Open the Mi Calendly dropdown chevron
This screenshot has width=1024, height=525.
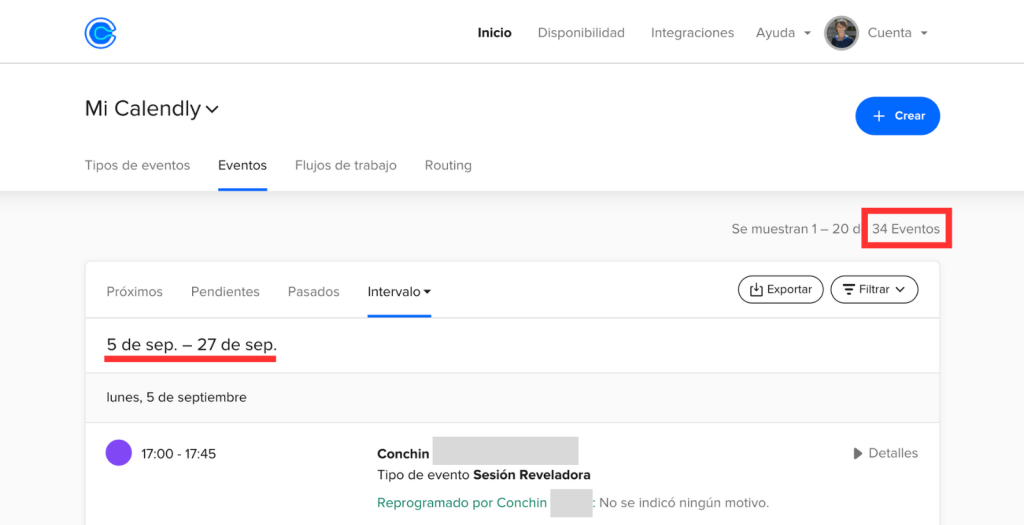(x=212, y=110)
